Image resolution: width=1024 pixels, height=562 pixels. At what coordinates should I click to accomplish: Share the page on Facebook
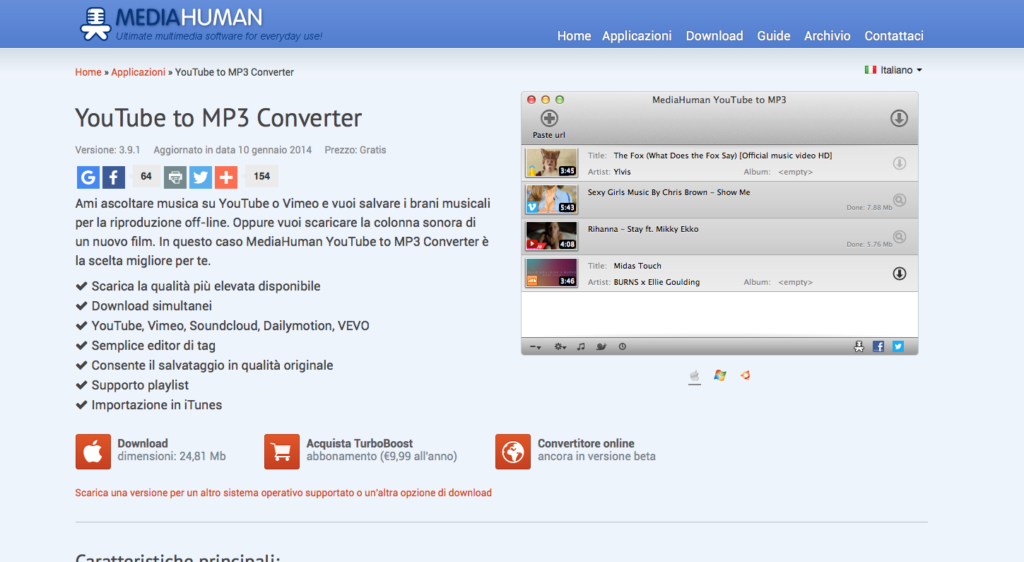(114, 177)
